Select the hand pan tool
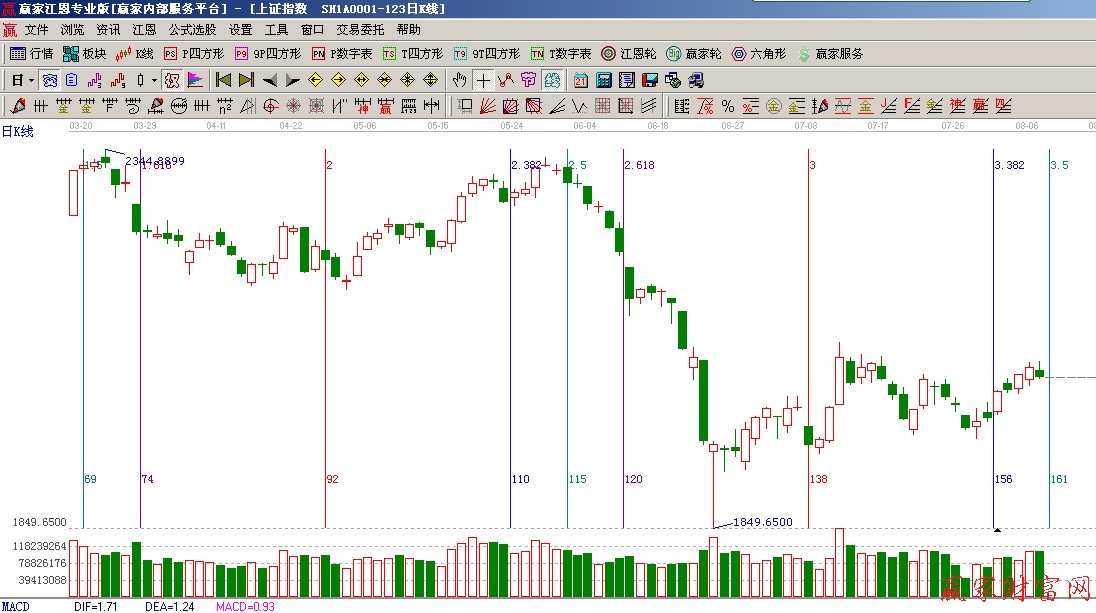Image resolution: width=1096 pixels, height=613 pixels. tap(459, 80)
